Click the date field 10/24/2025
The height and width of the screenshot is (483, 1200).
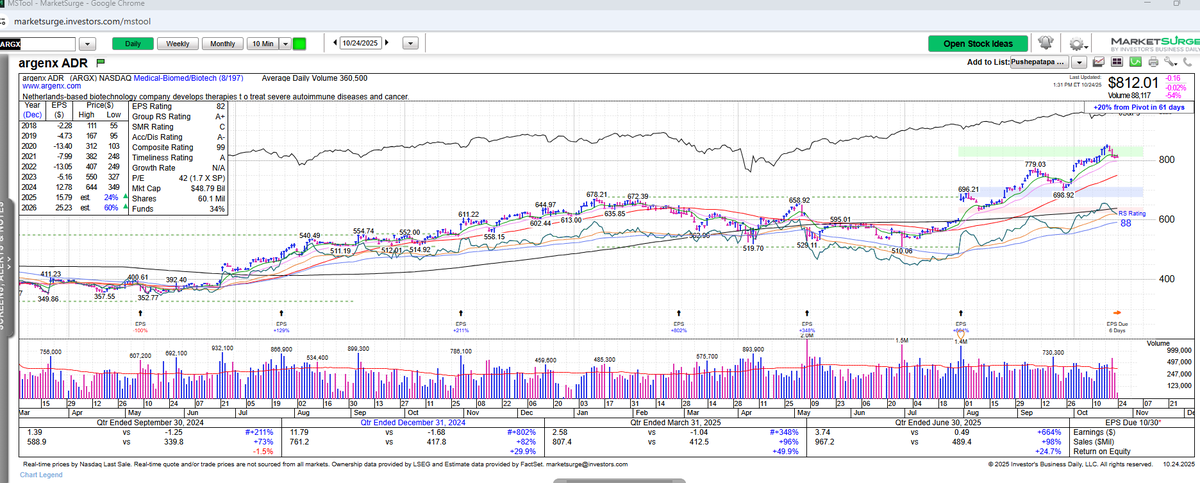361,43
